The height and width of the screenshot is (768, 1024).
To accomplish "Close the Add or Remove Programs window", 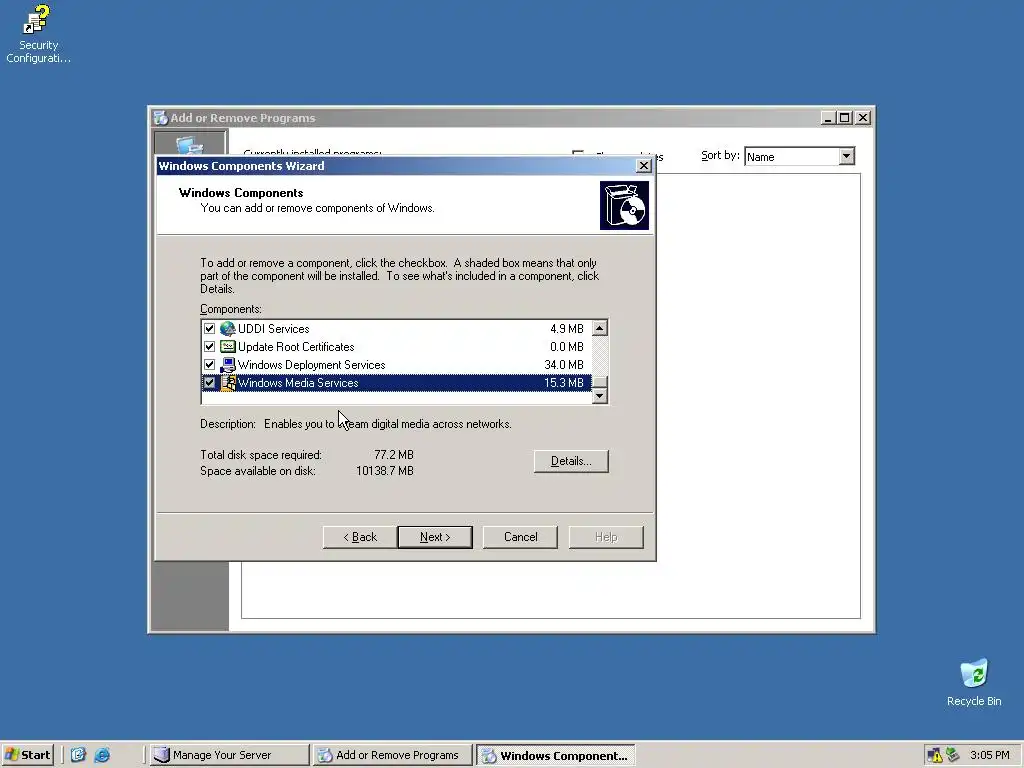I will click(863, 118).
